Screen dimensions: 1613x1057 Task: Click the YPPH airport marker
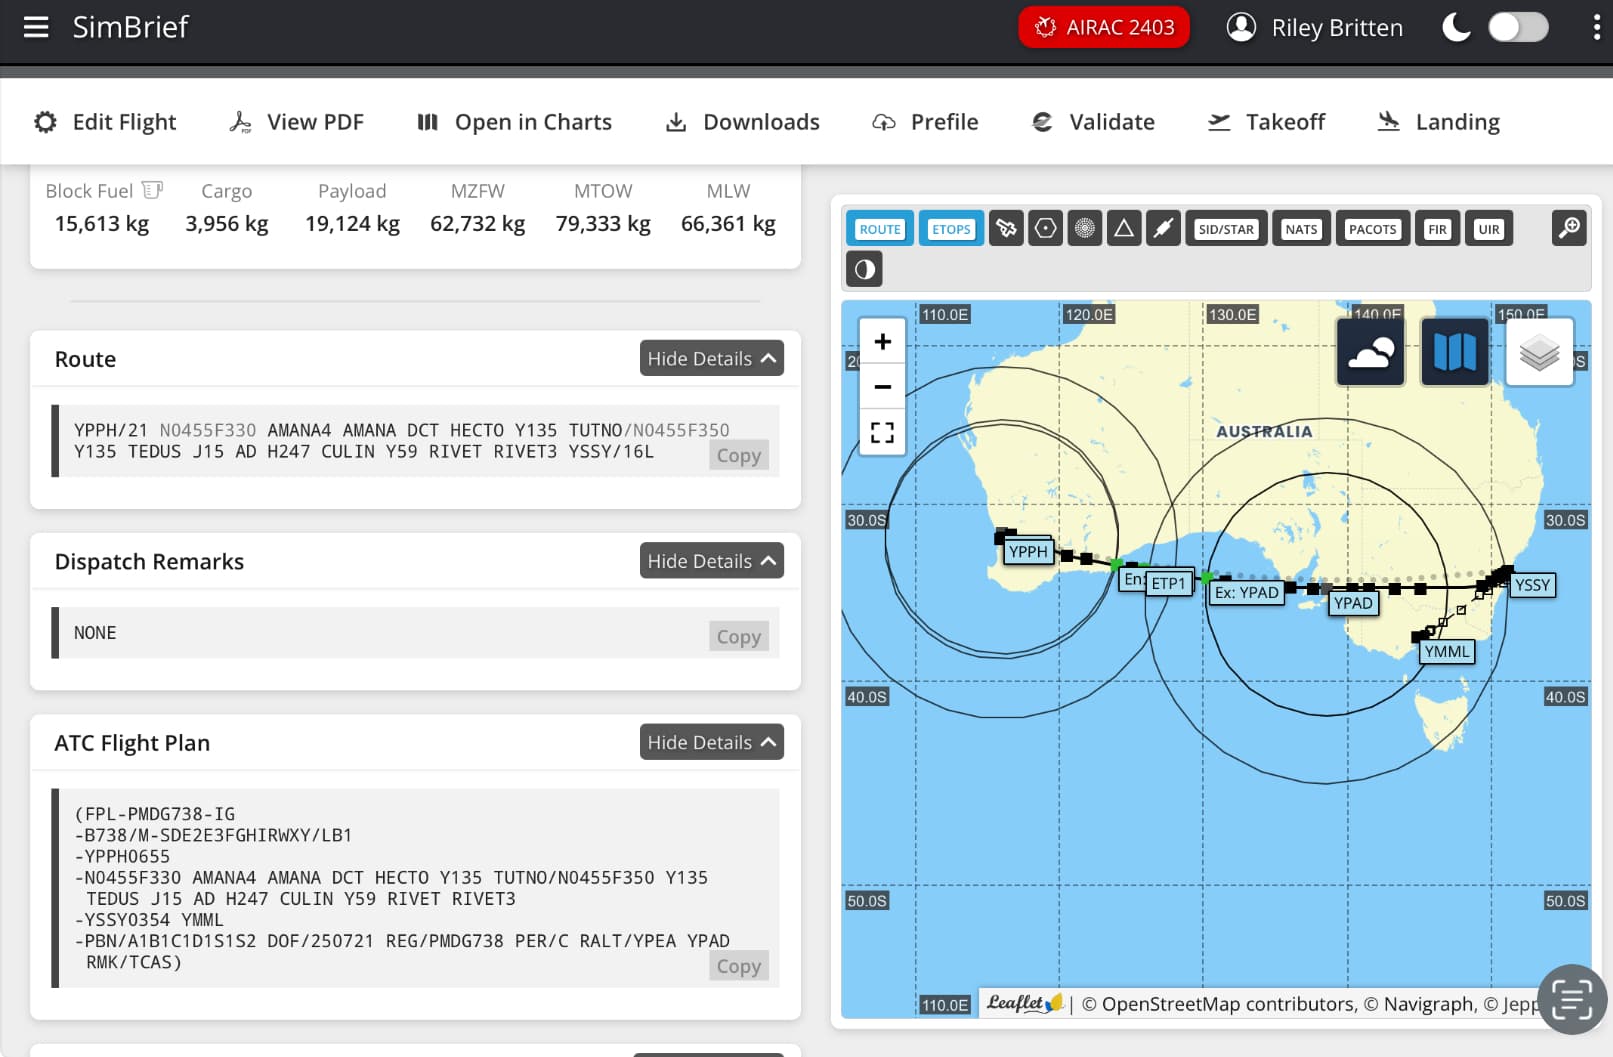click(x=1028, y=551)
